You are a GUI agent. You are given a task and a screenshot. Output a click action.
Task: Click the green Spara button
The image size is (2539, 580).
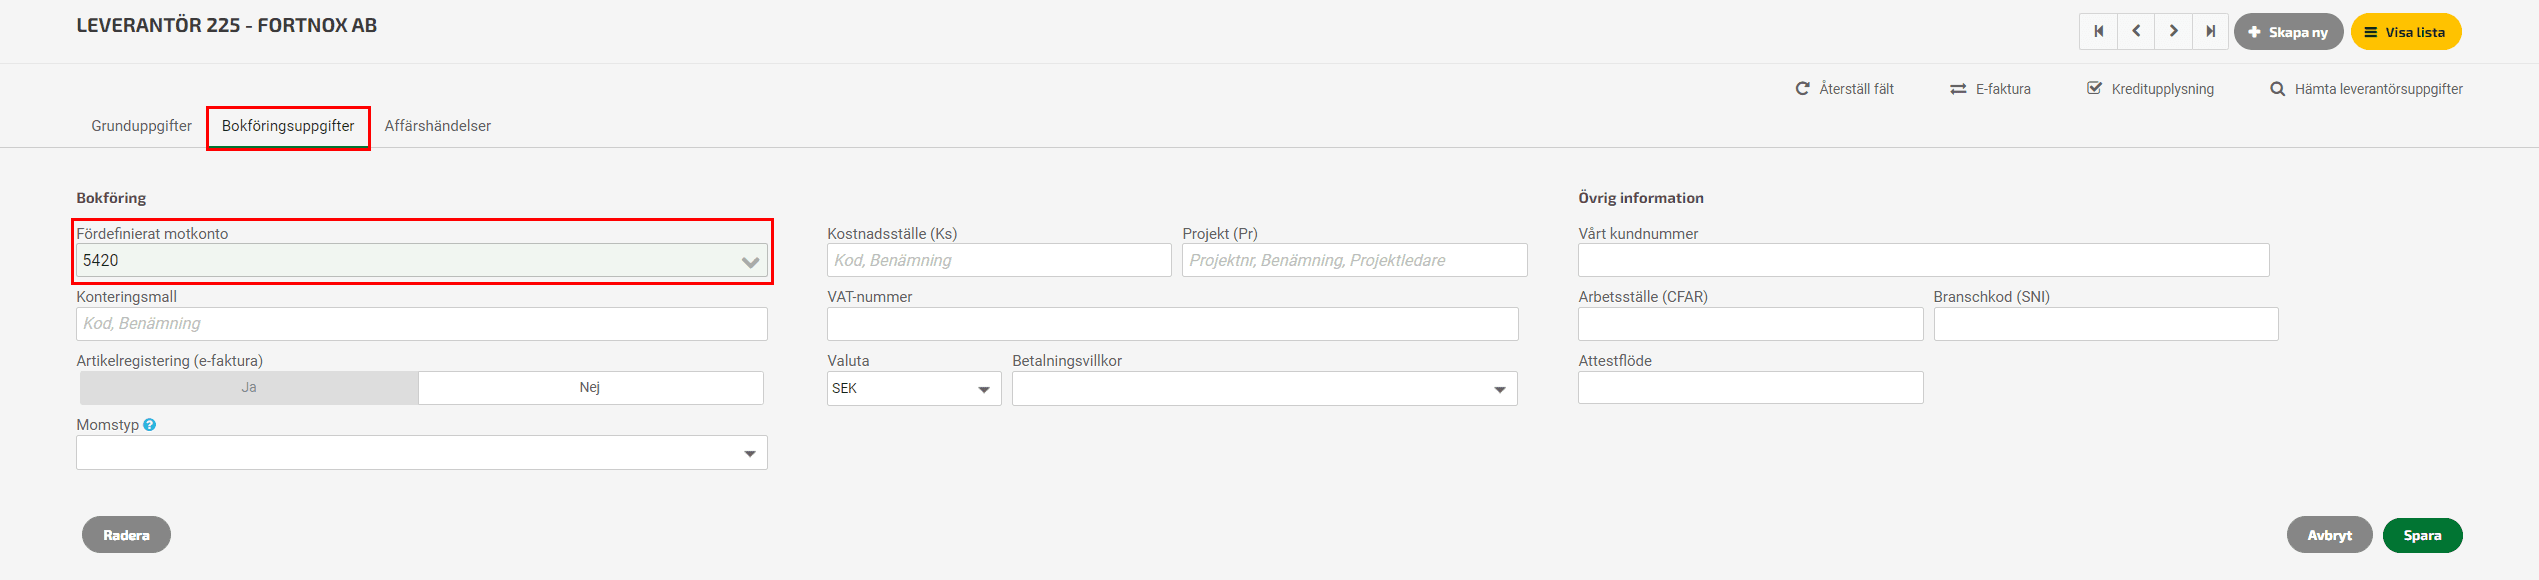(2422, 535)
